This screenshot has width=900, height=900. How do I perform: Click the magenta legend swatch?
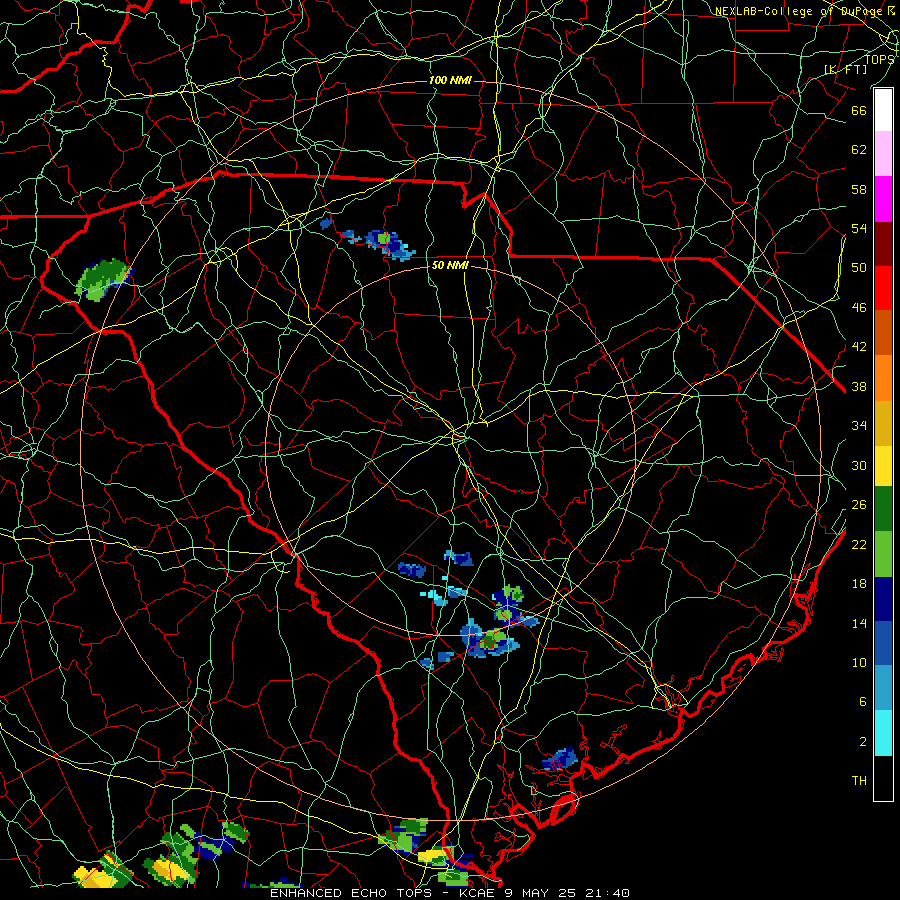883,199
